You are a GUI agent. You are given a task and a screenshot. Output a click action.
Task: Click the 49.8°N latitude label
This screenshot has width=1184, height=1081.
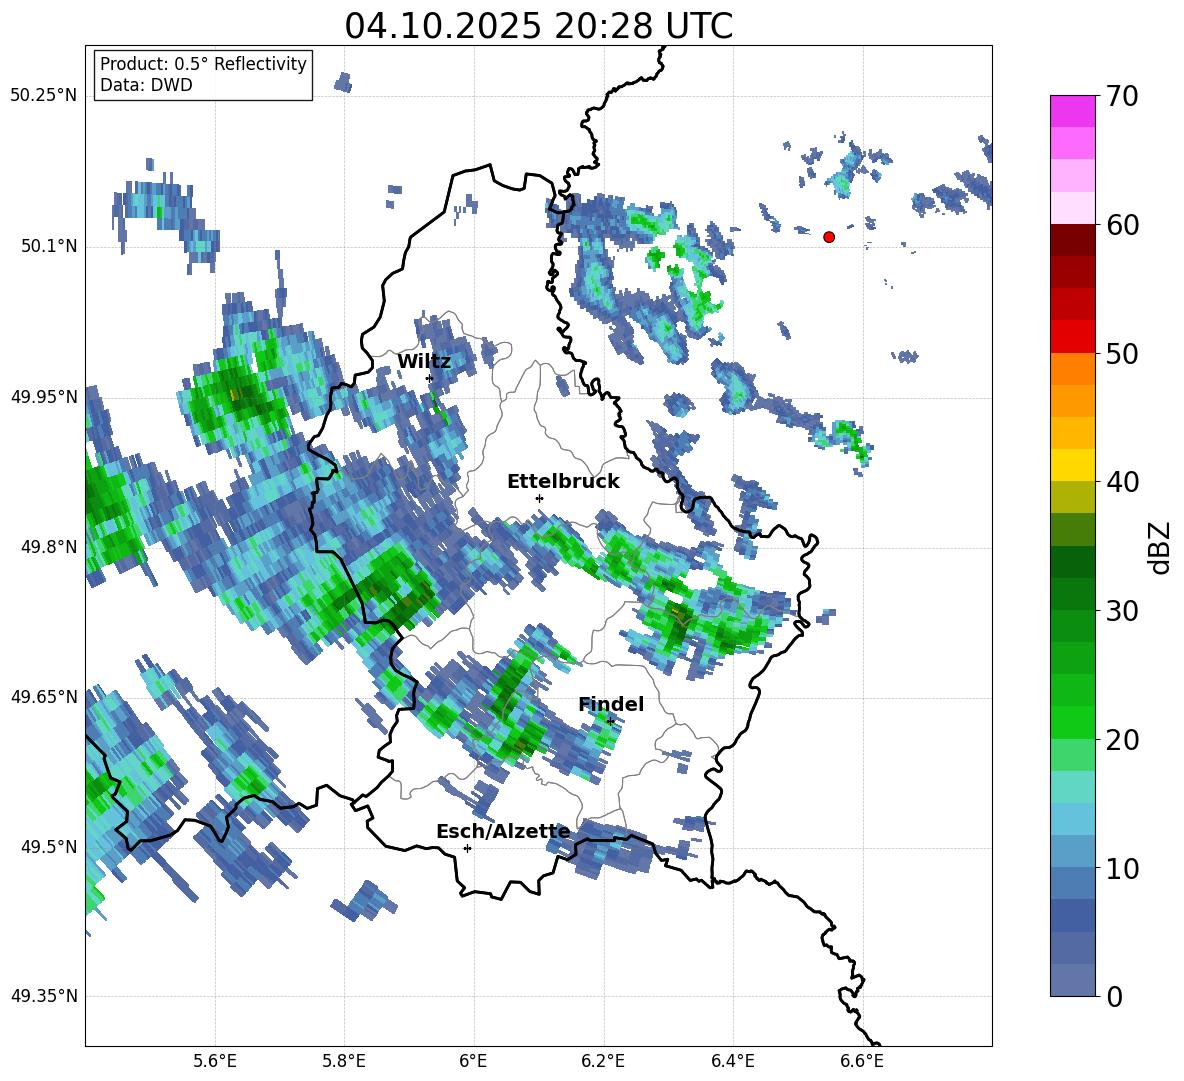(x=48, y=547)
